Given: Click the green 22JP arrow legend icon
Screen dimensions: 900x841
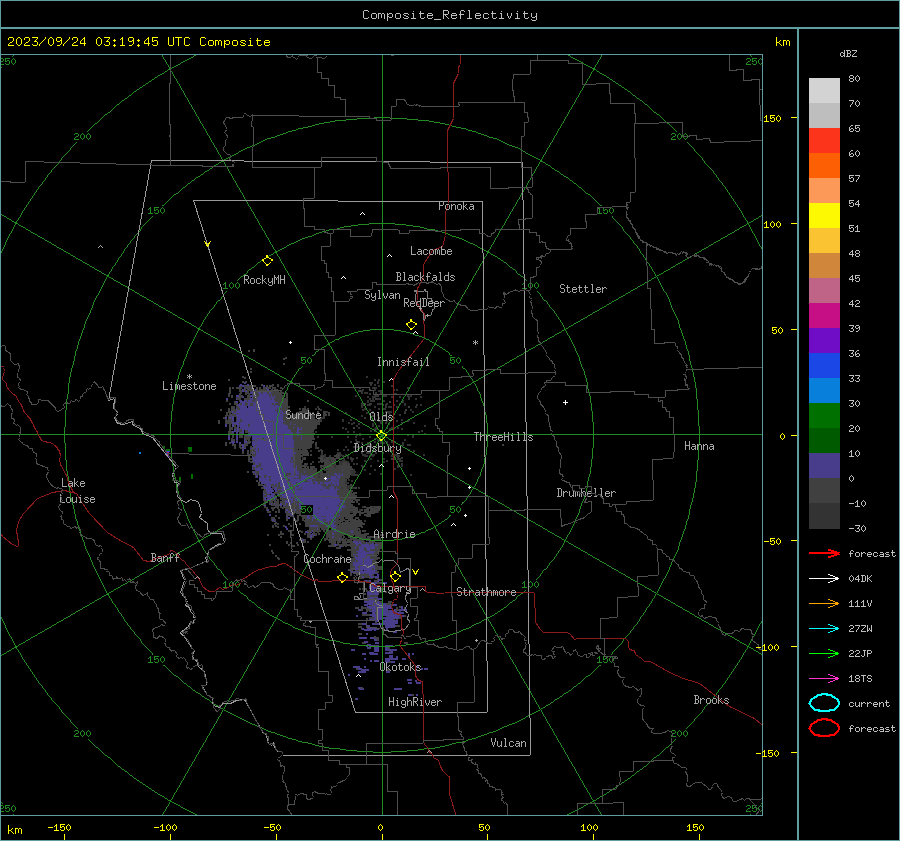Looking at the screenshot, I should [x=824, y=653].
